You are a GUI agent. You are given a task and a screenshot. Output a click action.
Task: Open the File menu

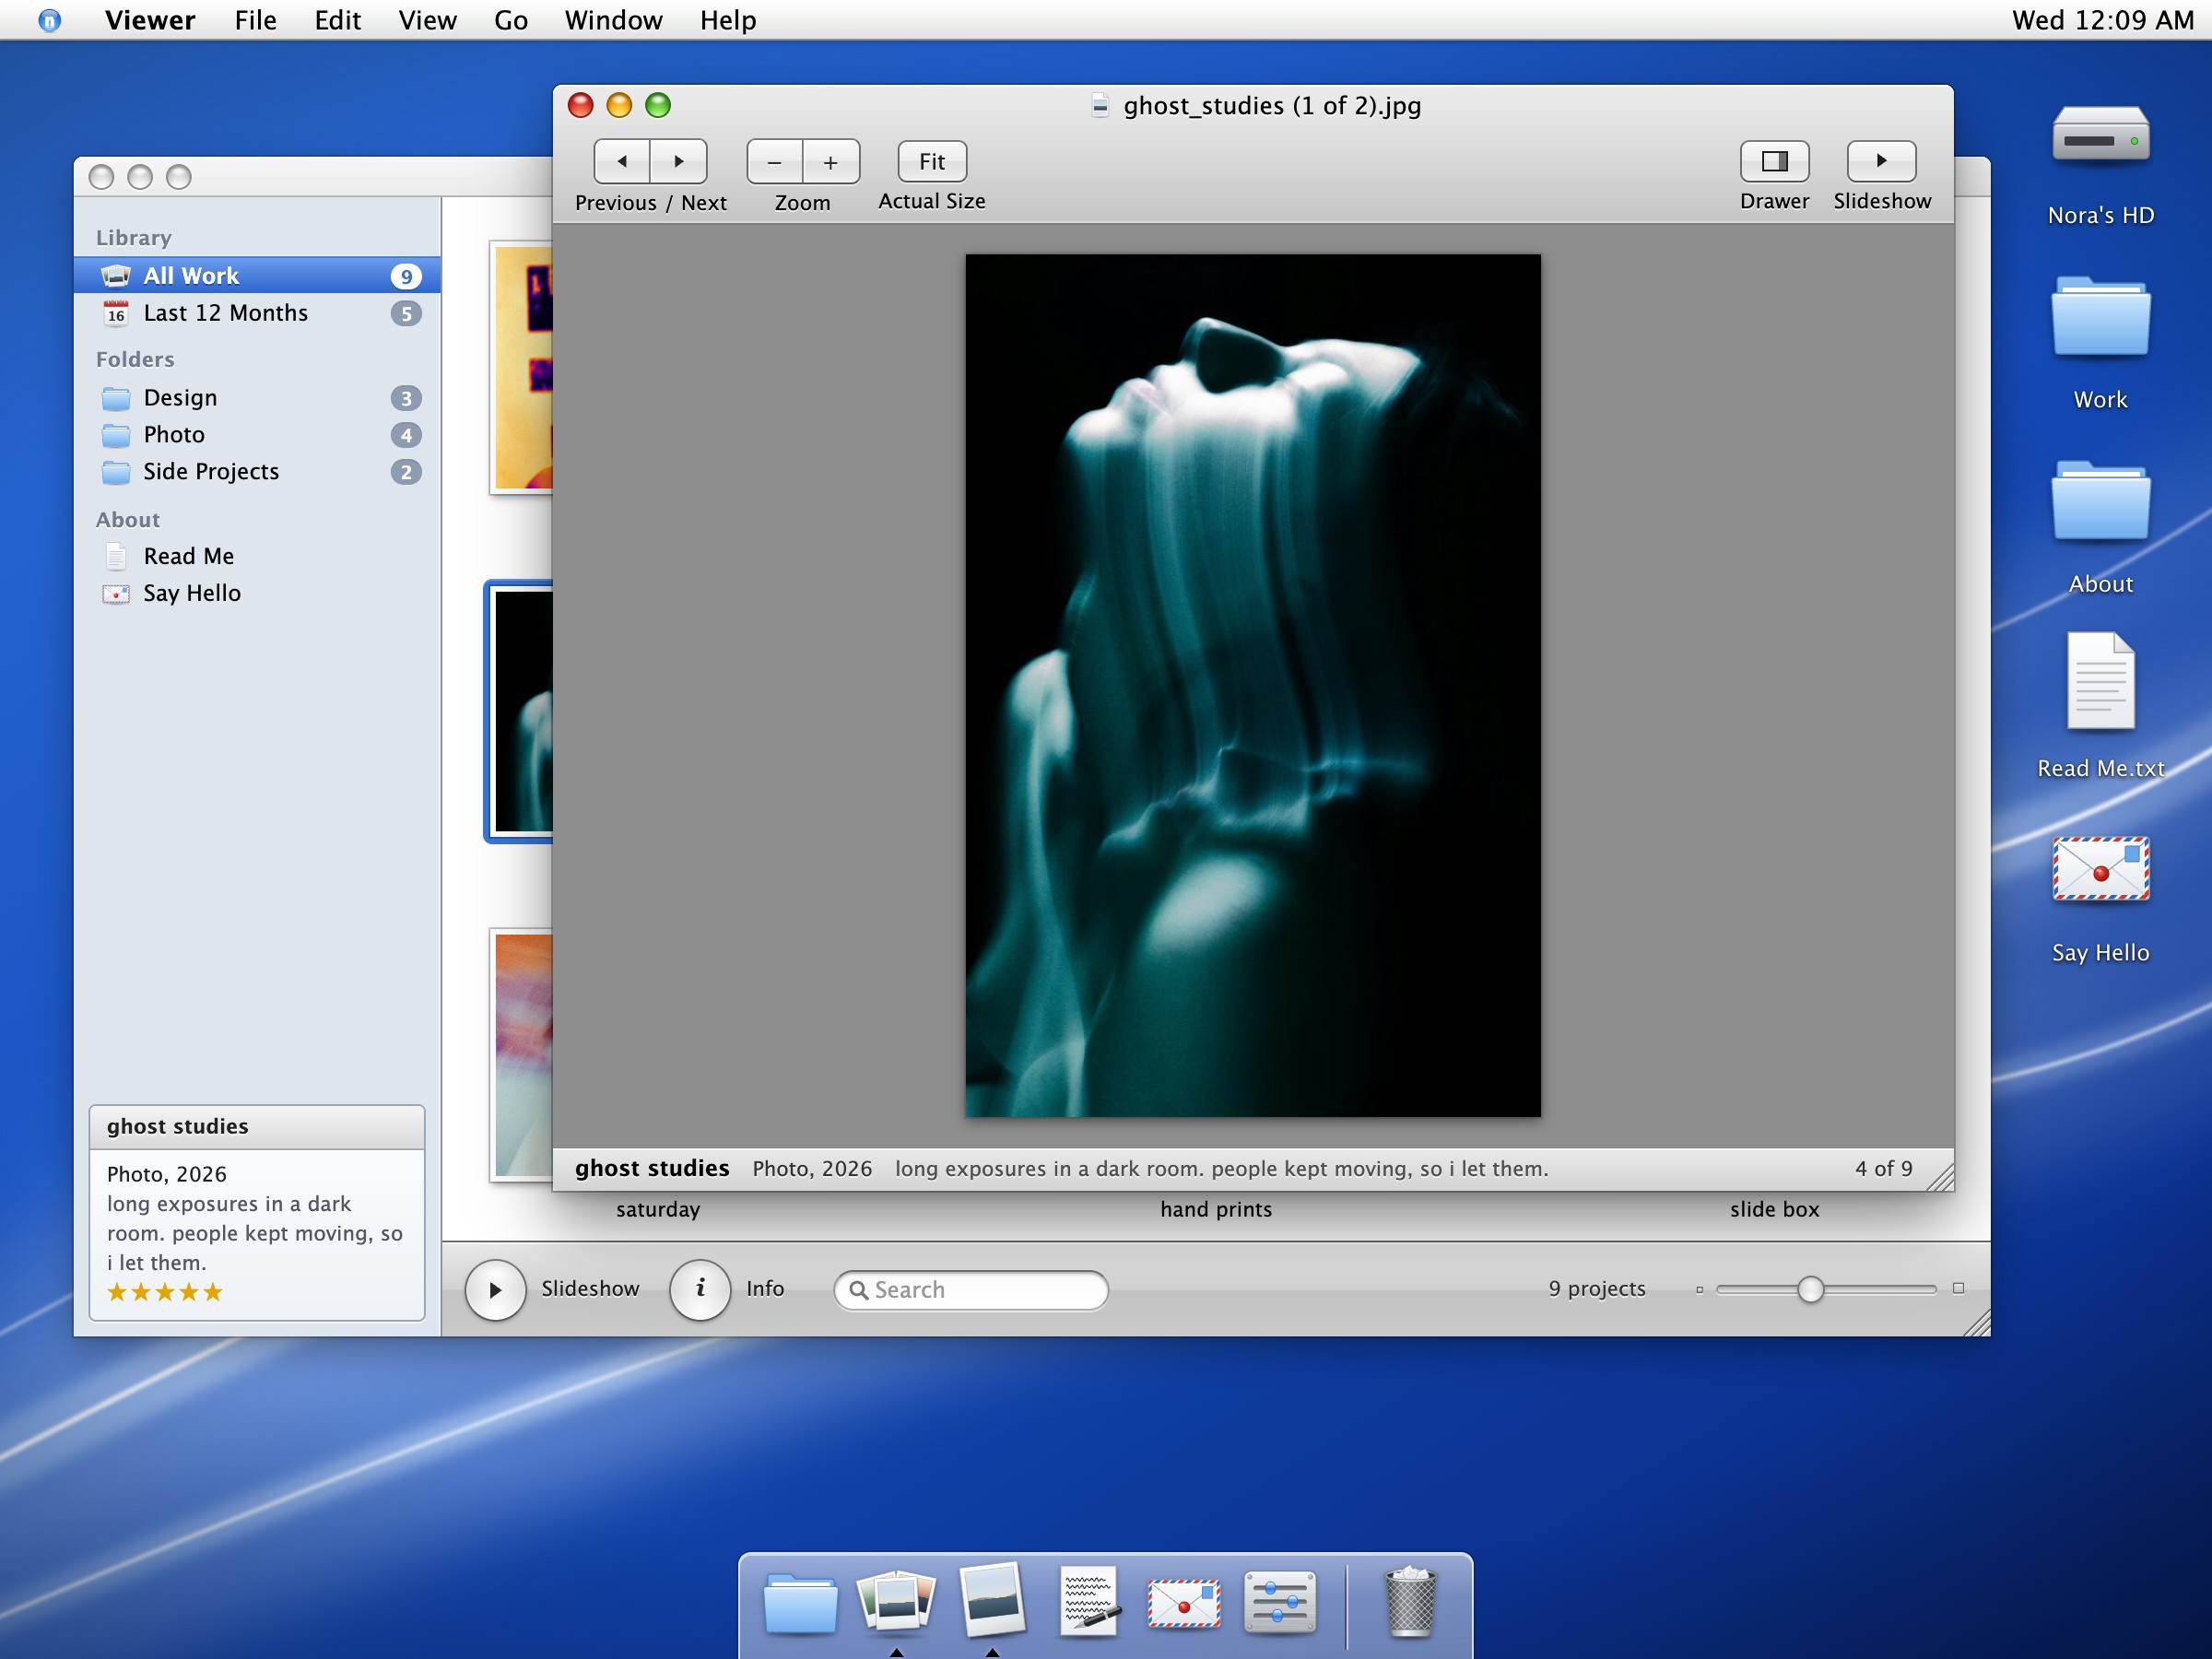coord(256,20)
